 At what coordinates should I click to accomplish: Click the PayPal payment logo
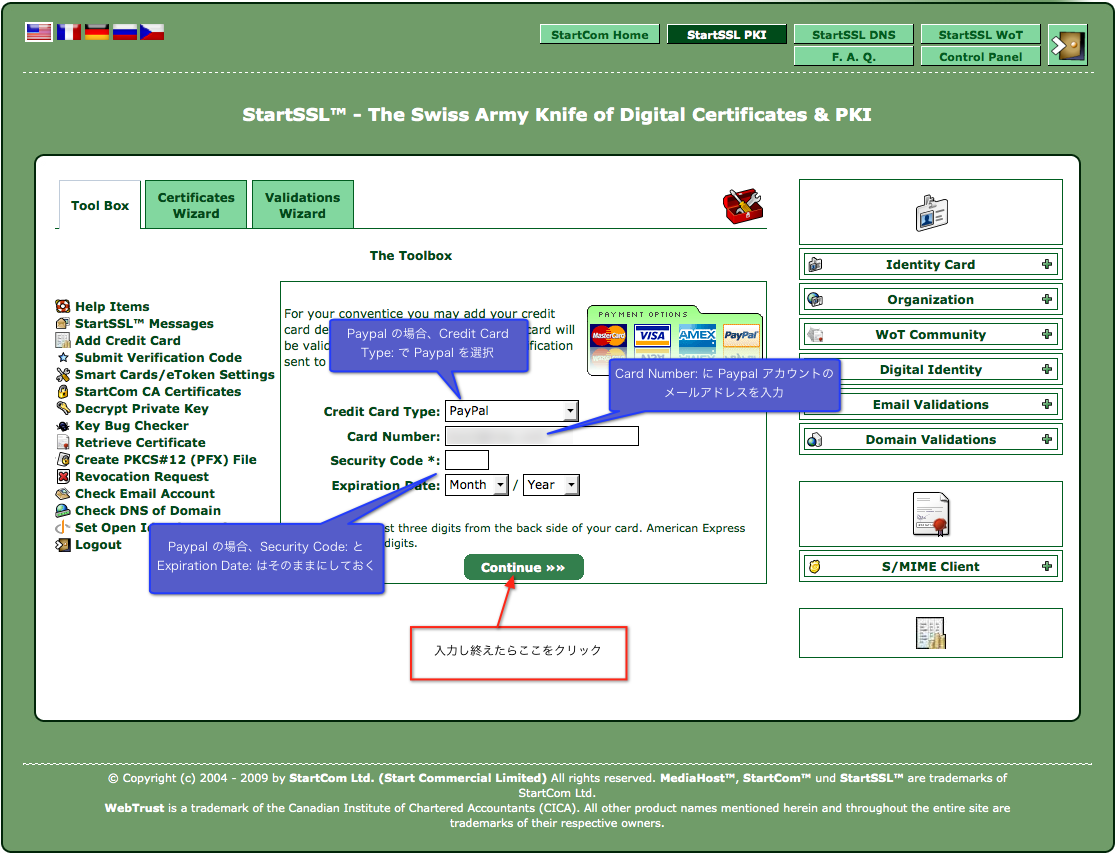(741, 335)
